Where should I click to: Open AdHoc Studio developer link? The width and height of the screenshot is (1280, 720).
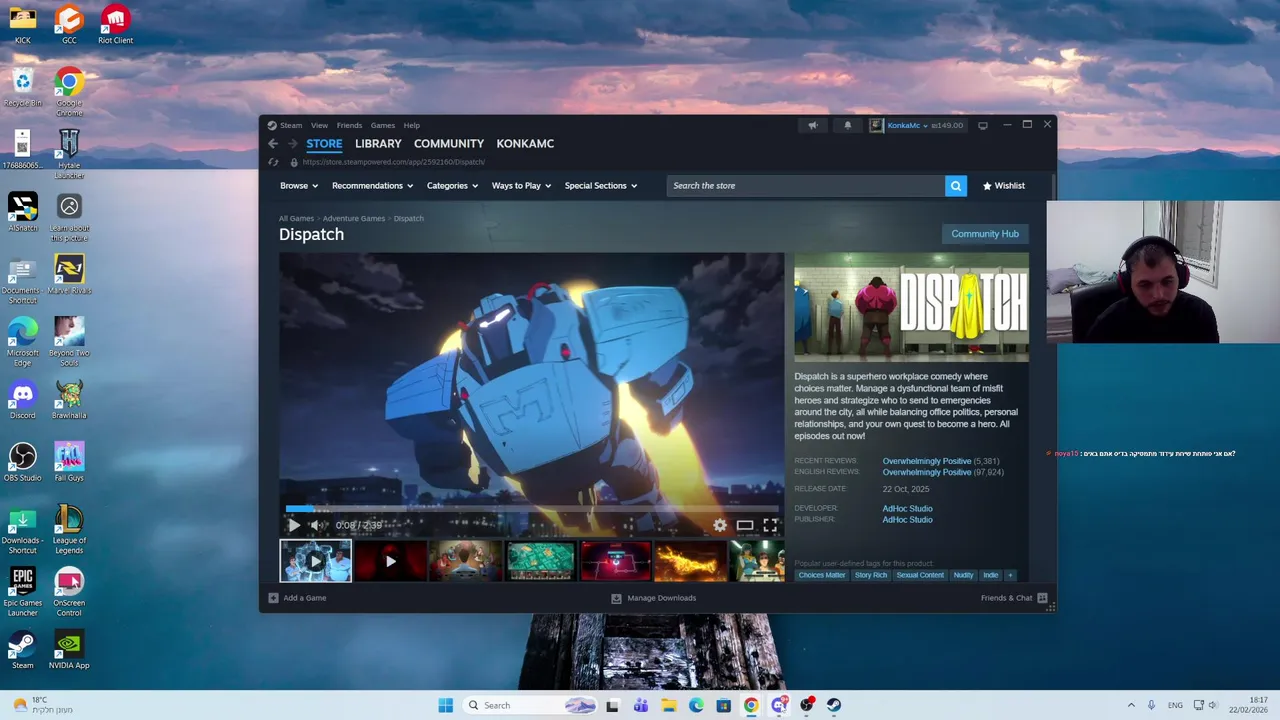[907, 508]
